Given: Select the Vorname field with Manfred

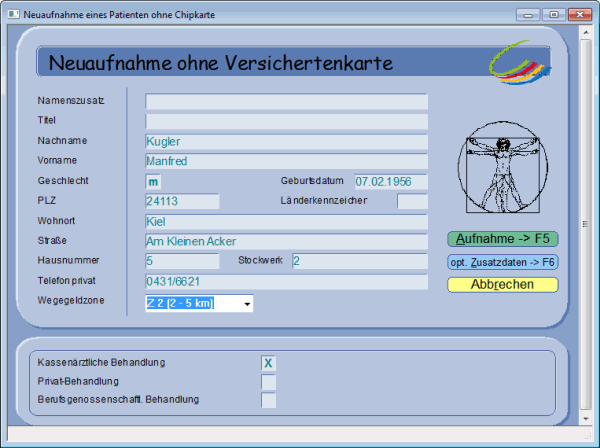Looking at the screenshot, I should coord(286,161).
